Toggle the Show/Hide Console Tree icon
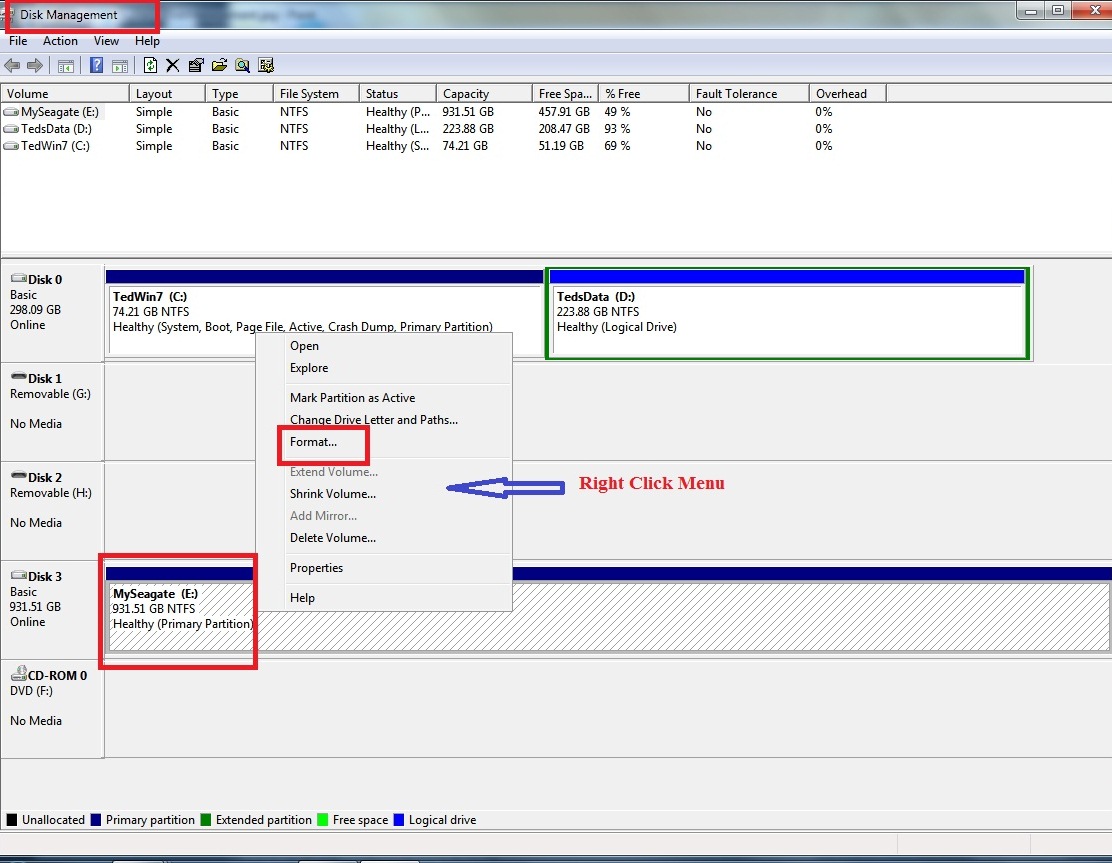Screen dimensions: 1112x863 66,65
